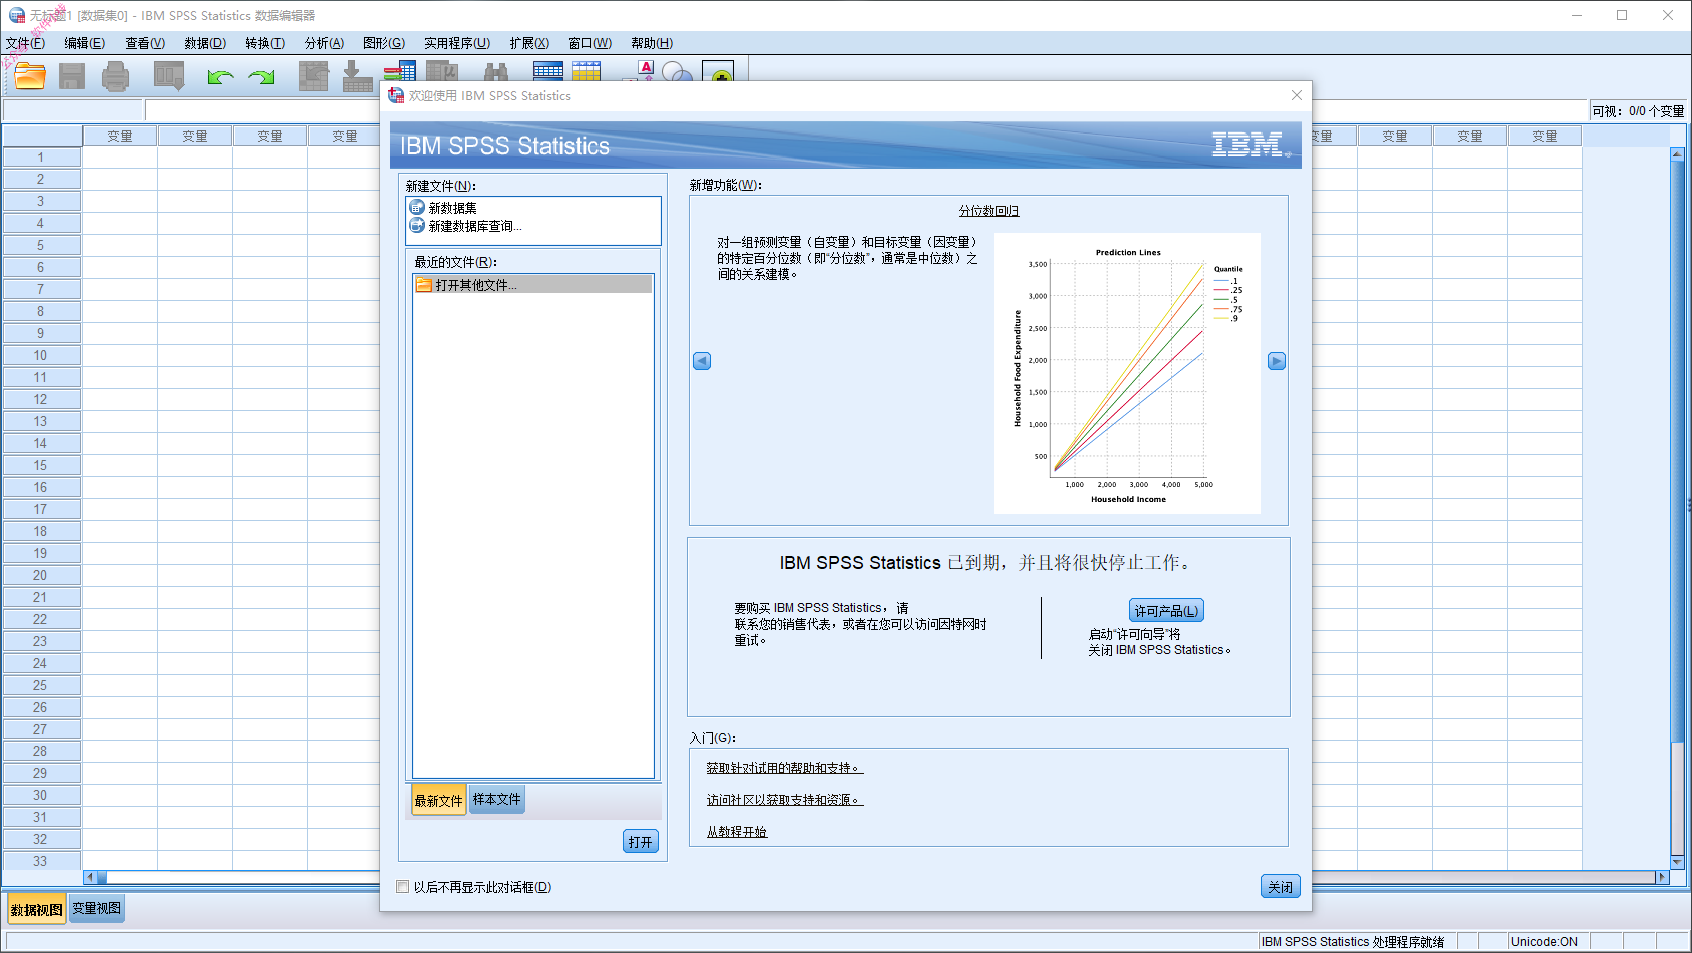Viewport: 1692px width, 953px height.
Task: Click Unicode:ON status bar entry
Action: pyautogui.click(x=1545, y=941)
